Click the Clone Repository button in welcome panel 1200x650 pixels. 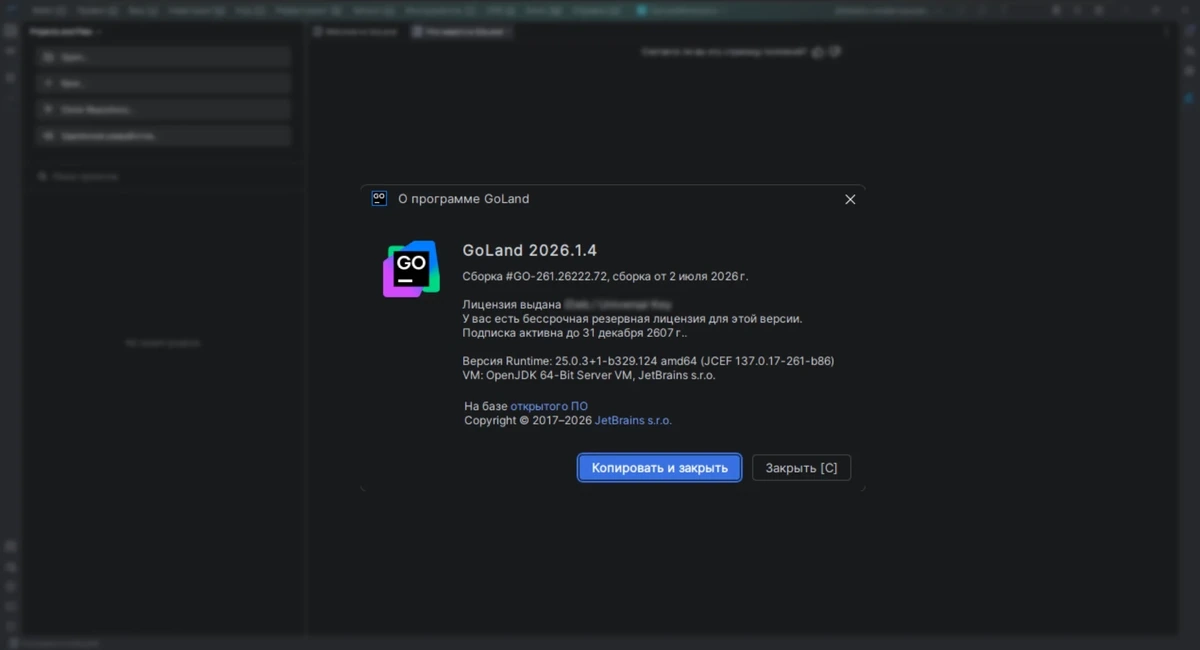tap(164, 109)
